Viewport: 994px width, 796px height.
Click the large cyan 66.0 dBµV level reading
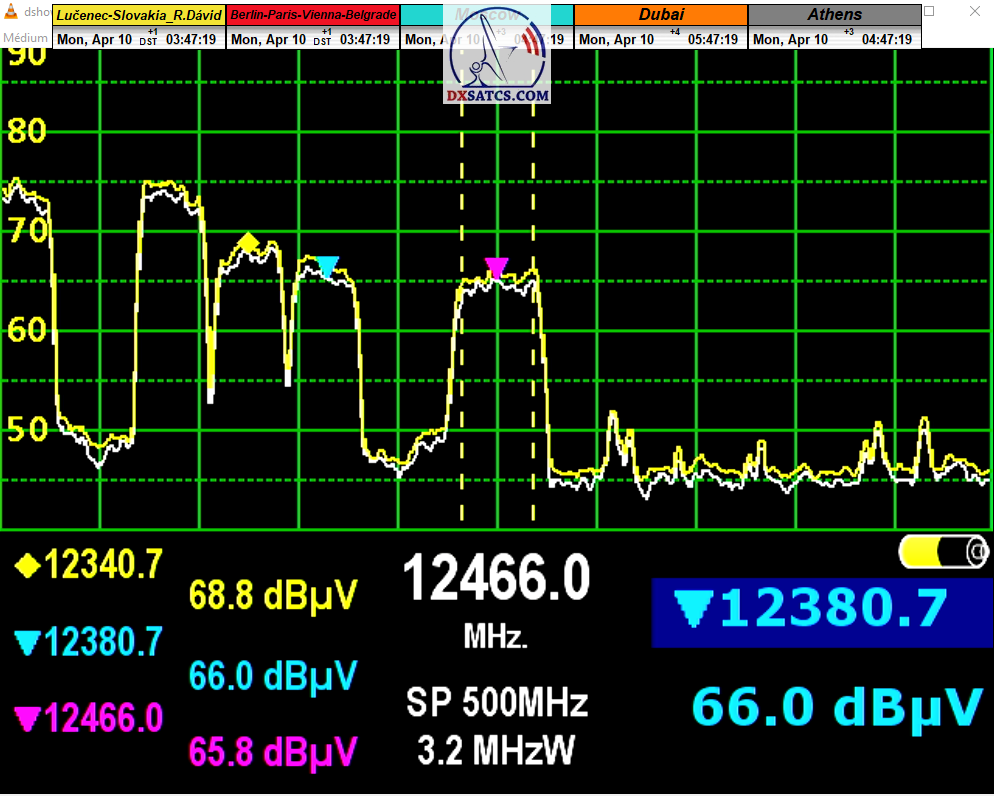(836, 707)
